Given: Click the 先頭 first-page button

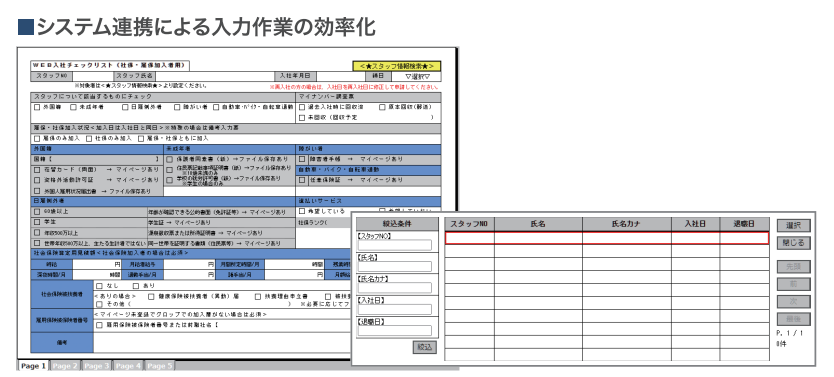Looking at the screenshot, I should (794, 266).
